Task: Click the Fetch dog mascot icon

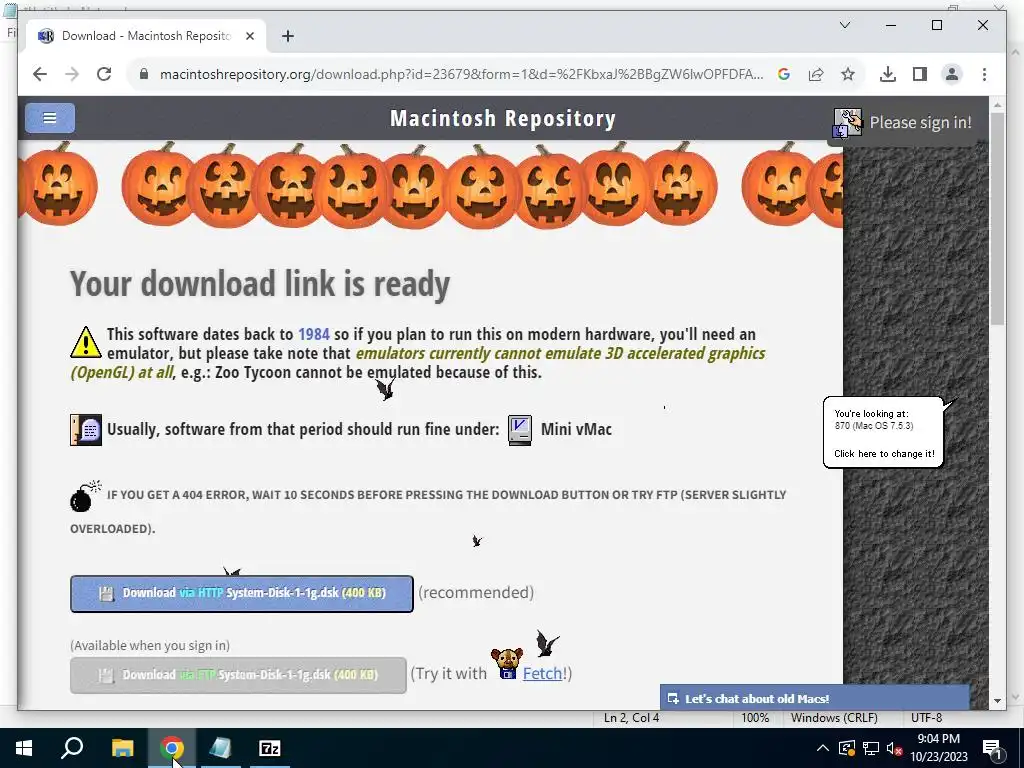Action: [x=507, y=664]
